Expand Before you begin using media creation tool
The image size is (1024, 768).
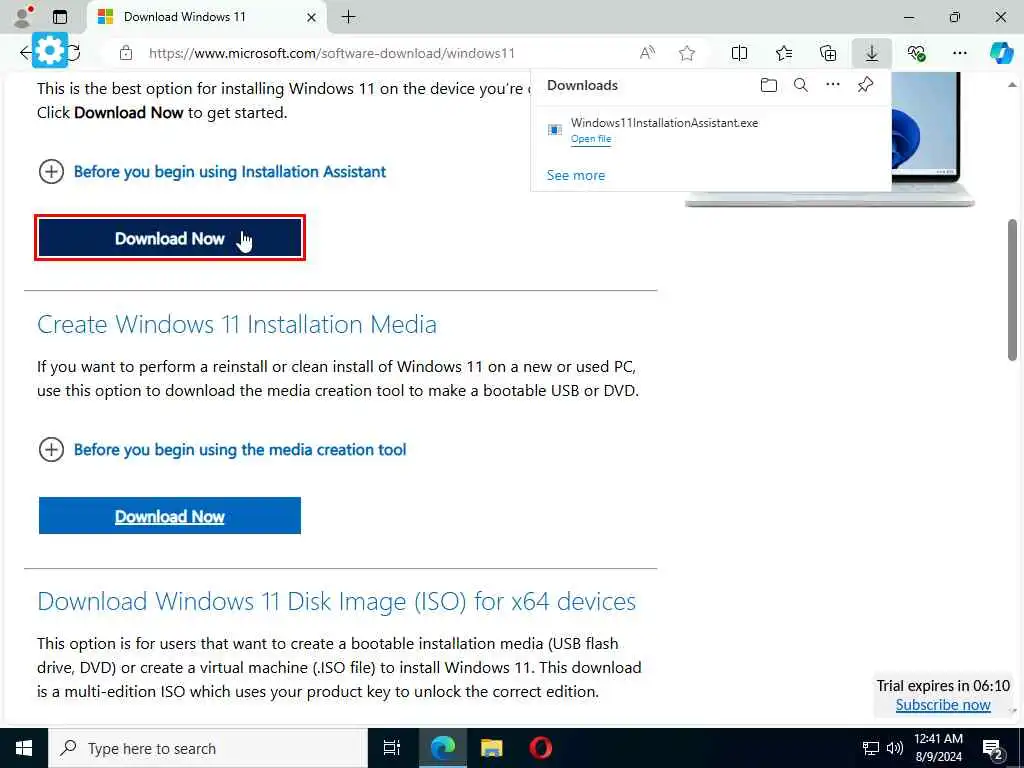(x=222, y=450)
